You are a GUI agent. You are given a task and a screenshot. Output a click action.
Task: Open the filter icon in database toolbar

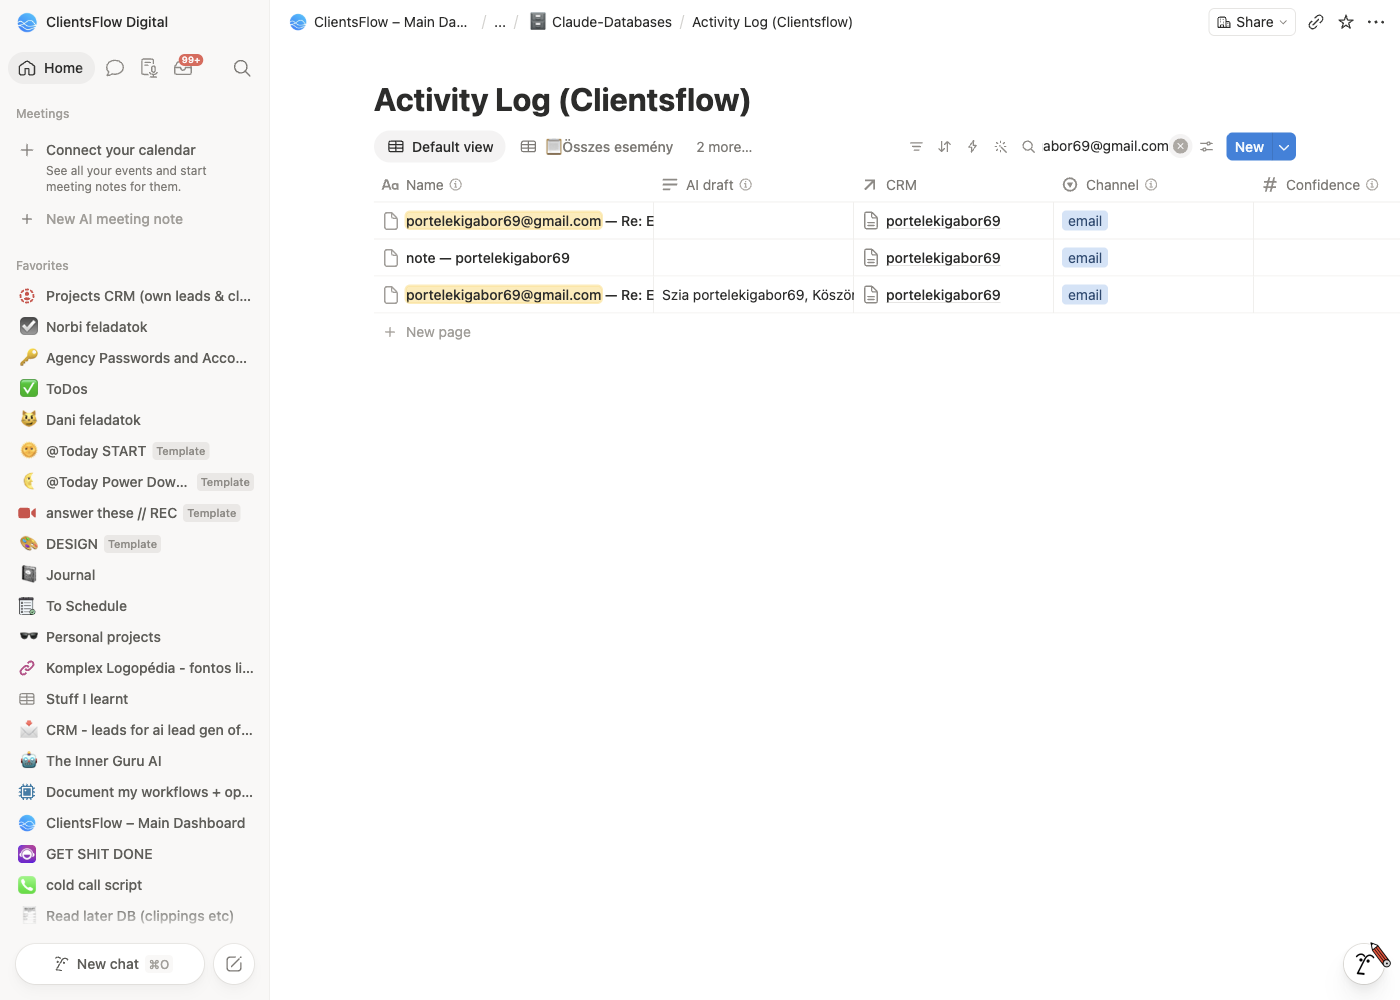[916, 147]
